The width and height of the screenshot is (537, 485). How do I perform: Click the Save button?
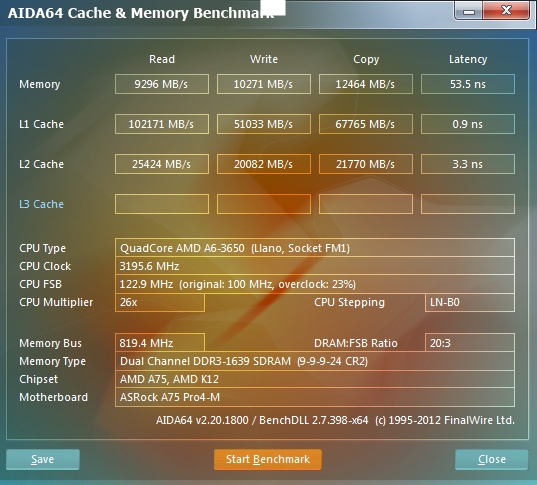(x=43, y=459)
